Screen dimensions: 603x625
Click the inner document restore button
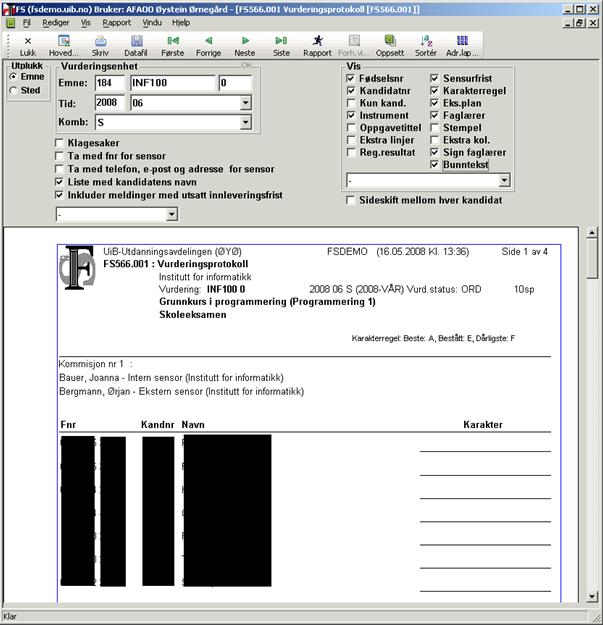pyautogui.click(x=580, y=23)
